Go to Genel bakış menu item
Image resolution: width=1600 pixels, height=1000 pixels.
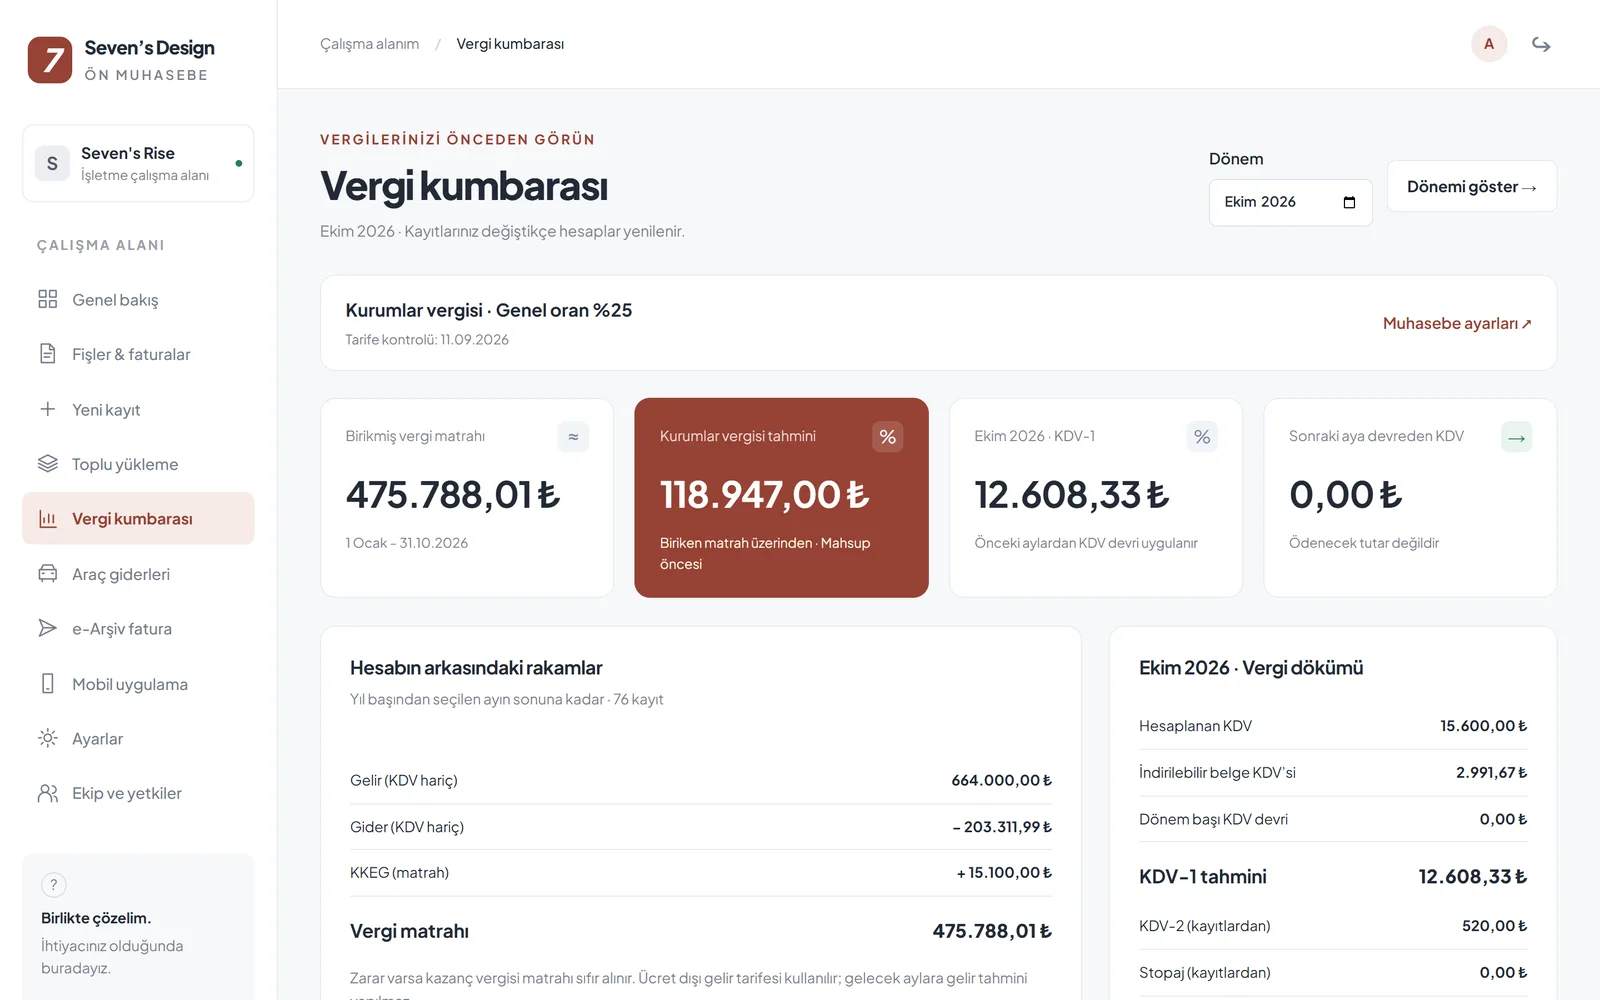click(x=138, y=299)
